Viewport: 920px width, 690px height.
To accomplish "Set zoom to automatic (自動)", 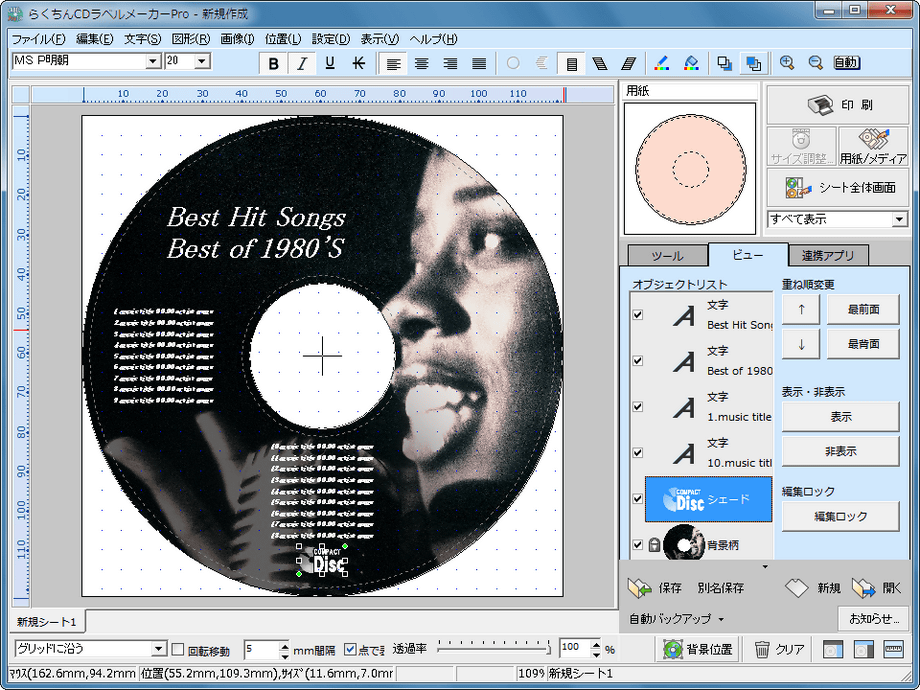I will [847, 63].
